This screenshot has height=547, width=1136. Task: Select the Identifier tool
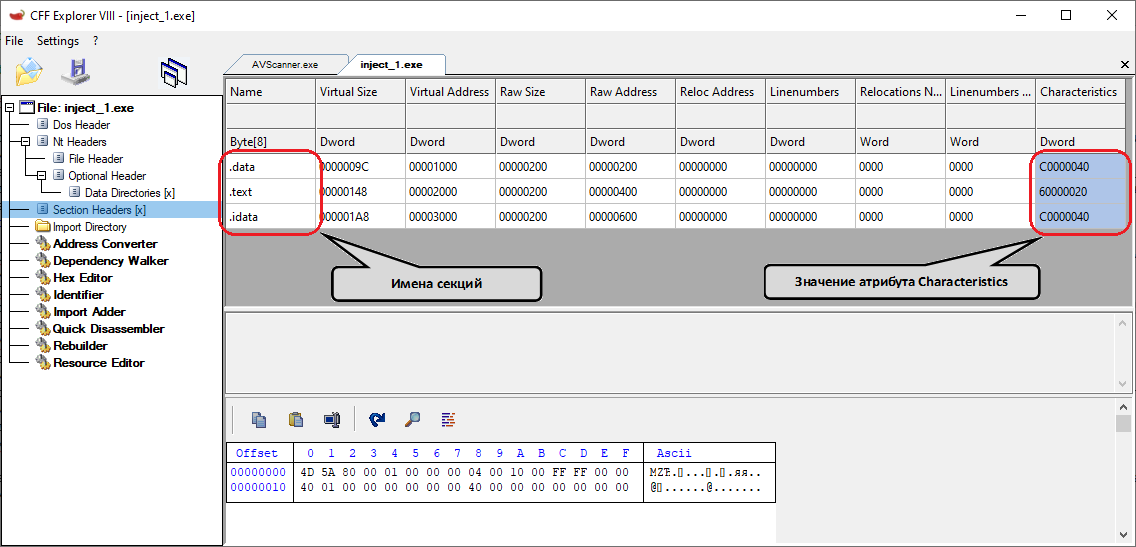(78, 295)
